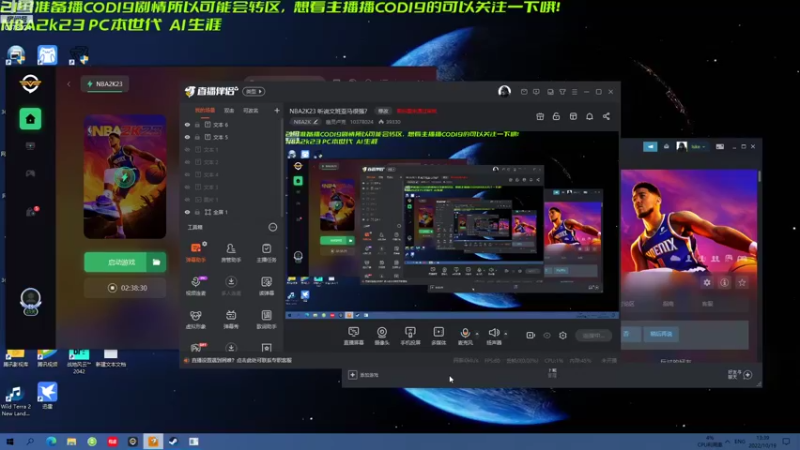This screenshot has width=800, height=450.
Task: Click the blue button in right game window
Action: pos(661,334)
